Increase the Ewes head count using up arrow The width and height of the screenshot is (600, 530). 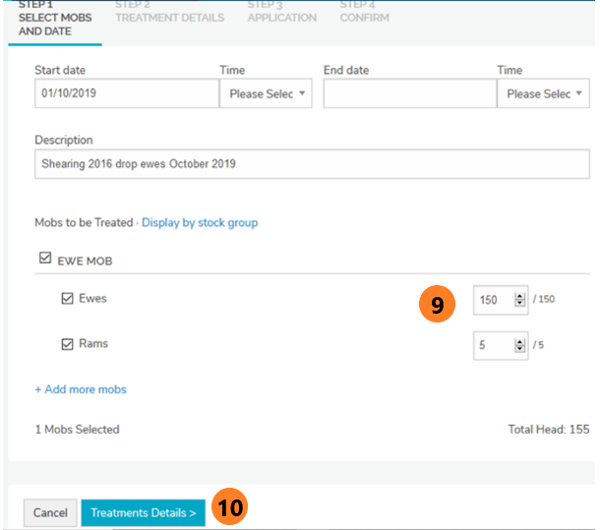tap(519, 296)
